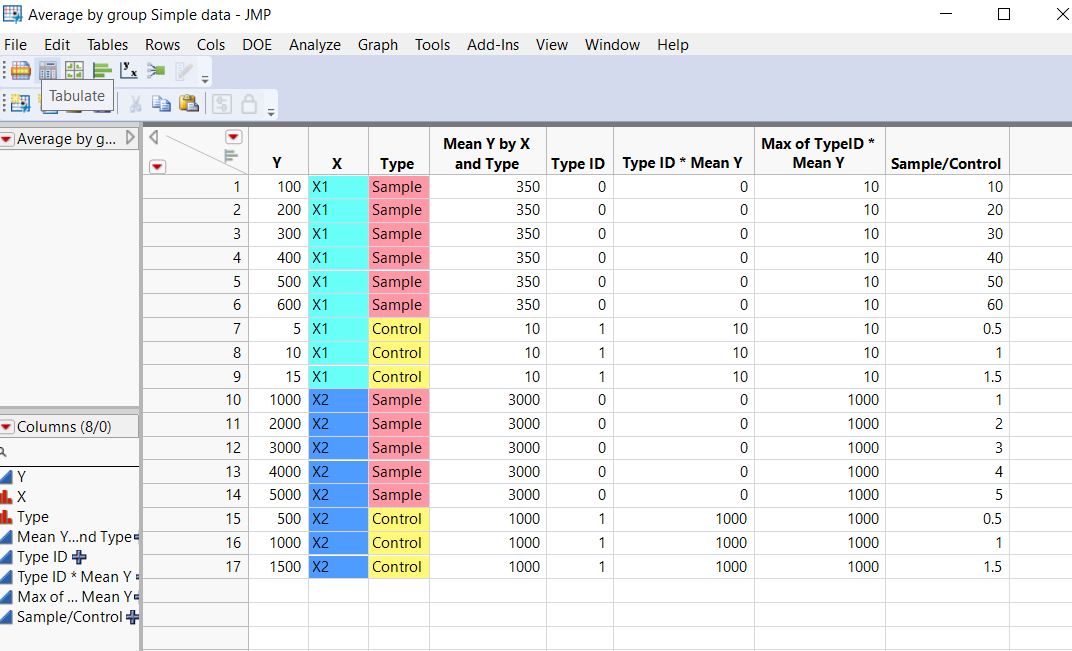Select the Copy icon on the toolbar

click(x=161, y=103)
